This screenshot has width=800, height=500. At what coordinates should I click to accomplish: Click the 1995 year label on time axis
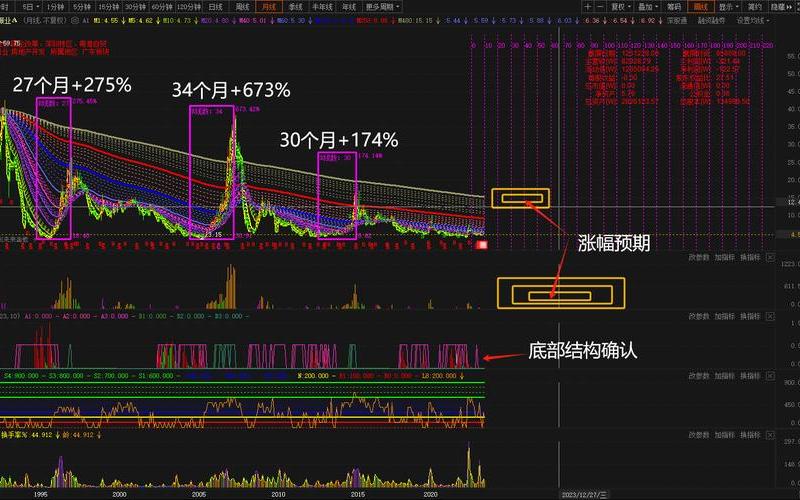coord(40,494)
